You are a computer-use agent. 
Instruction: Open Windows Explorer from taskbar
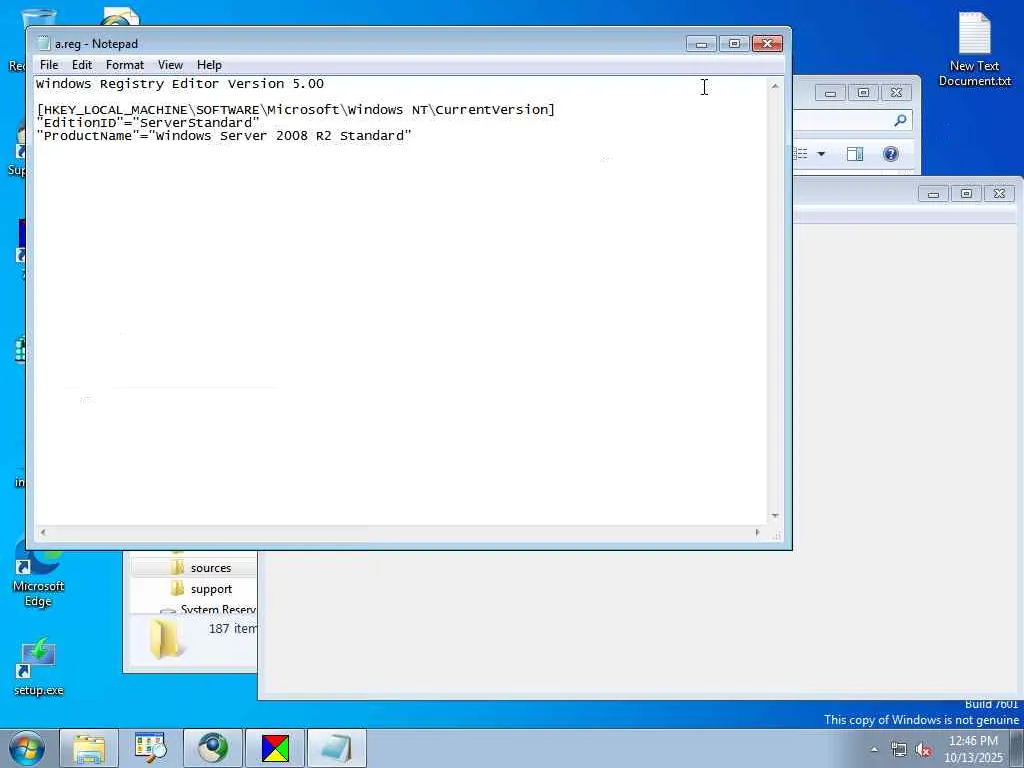click(89, 748)
